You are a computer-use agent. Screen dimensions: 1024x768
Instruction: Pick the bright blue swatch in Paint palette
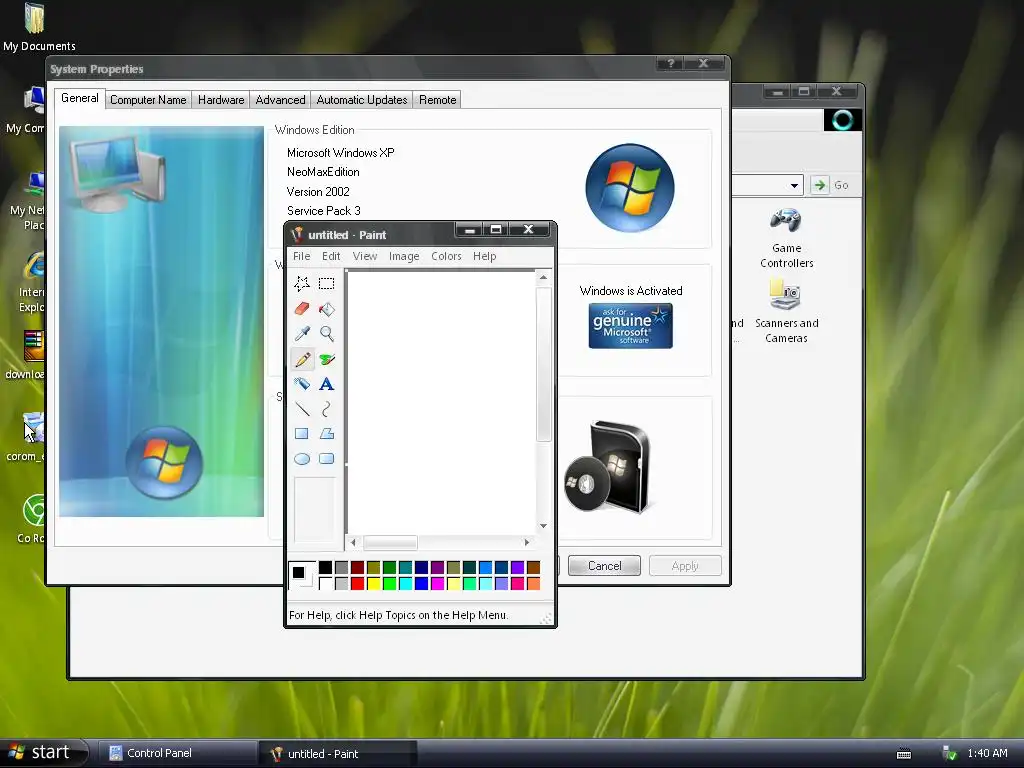421,583
